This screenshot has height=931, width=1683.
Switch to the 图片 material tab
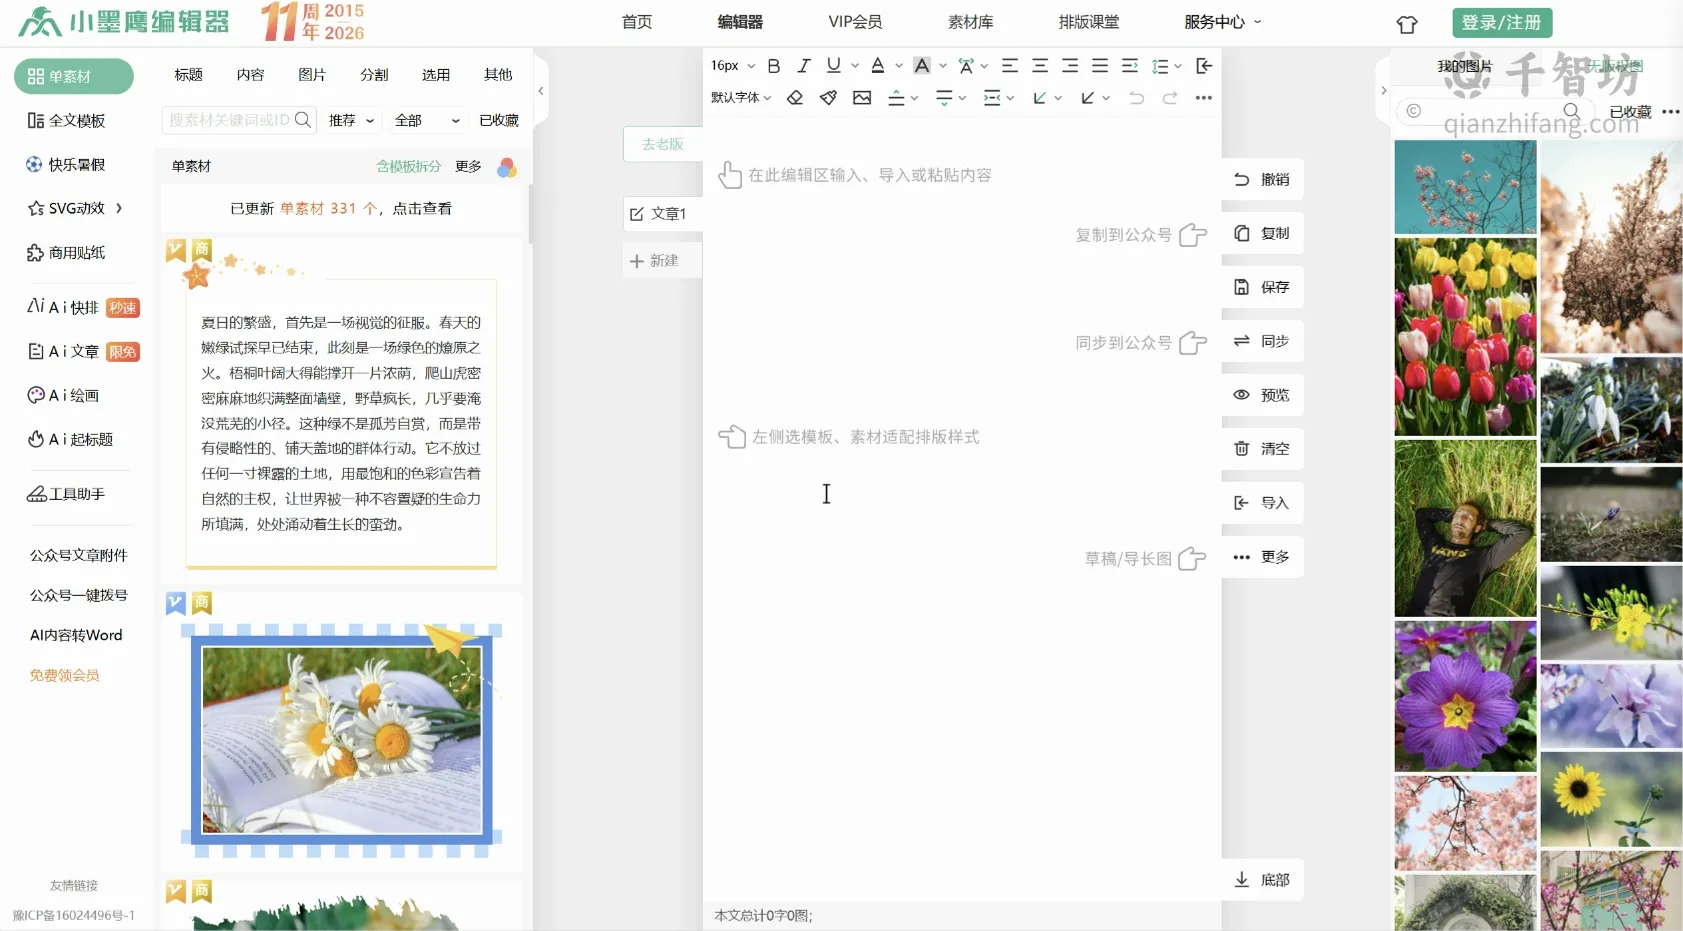312,75
